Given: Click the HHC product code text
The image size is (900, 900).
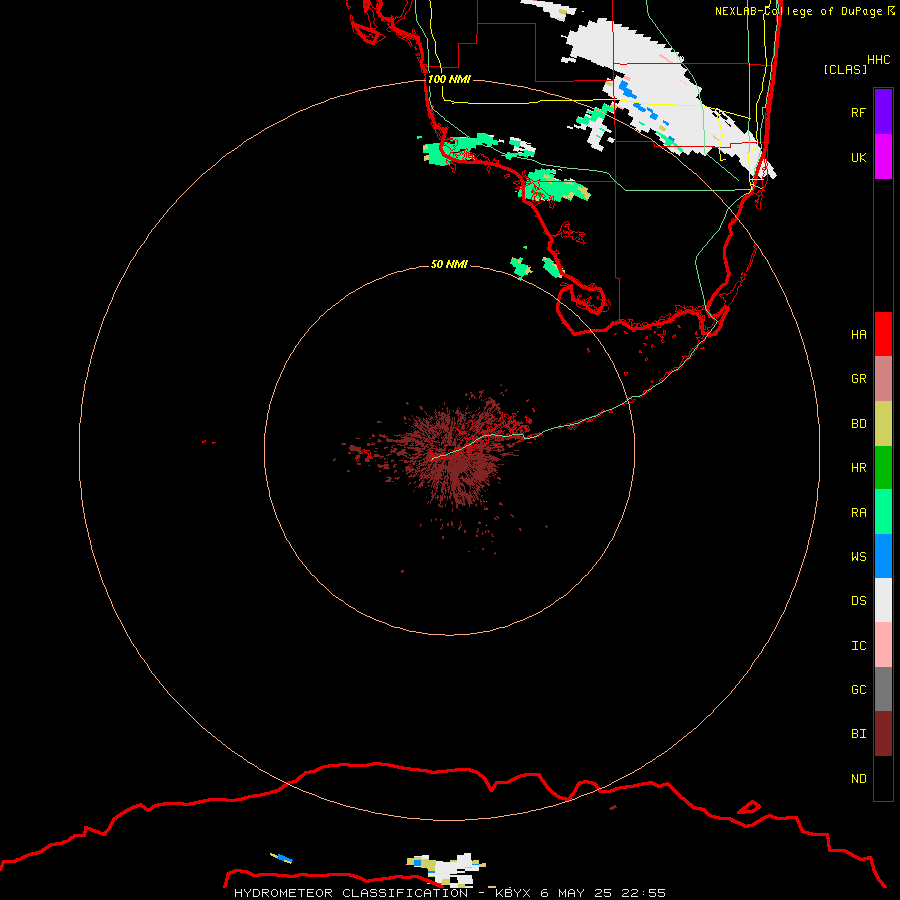Looking at the screenshot, I should click(878, 60).
